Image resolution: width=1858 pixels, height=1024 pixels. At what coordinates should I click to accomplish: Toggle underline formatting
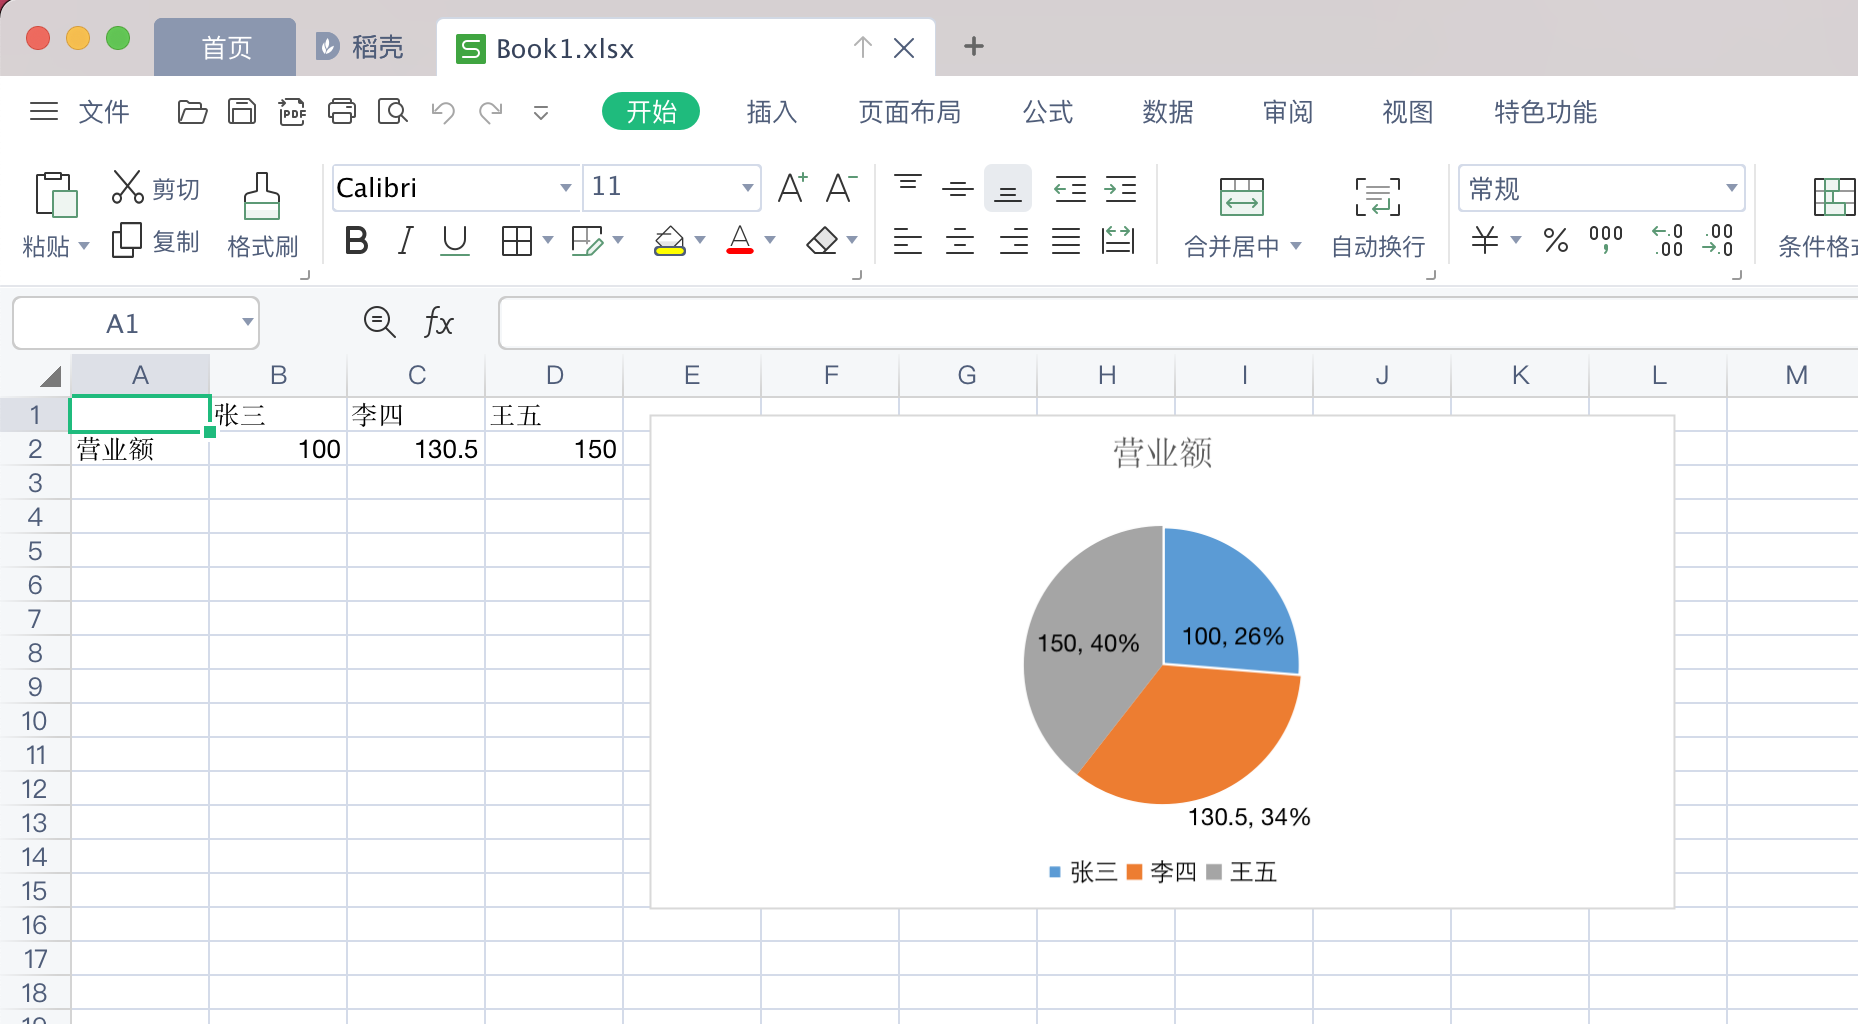point(455,240)
